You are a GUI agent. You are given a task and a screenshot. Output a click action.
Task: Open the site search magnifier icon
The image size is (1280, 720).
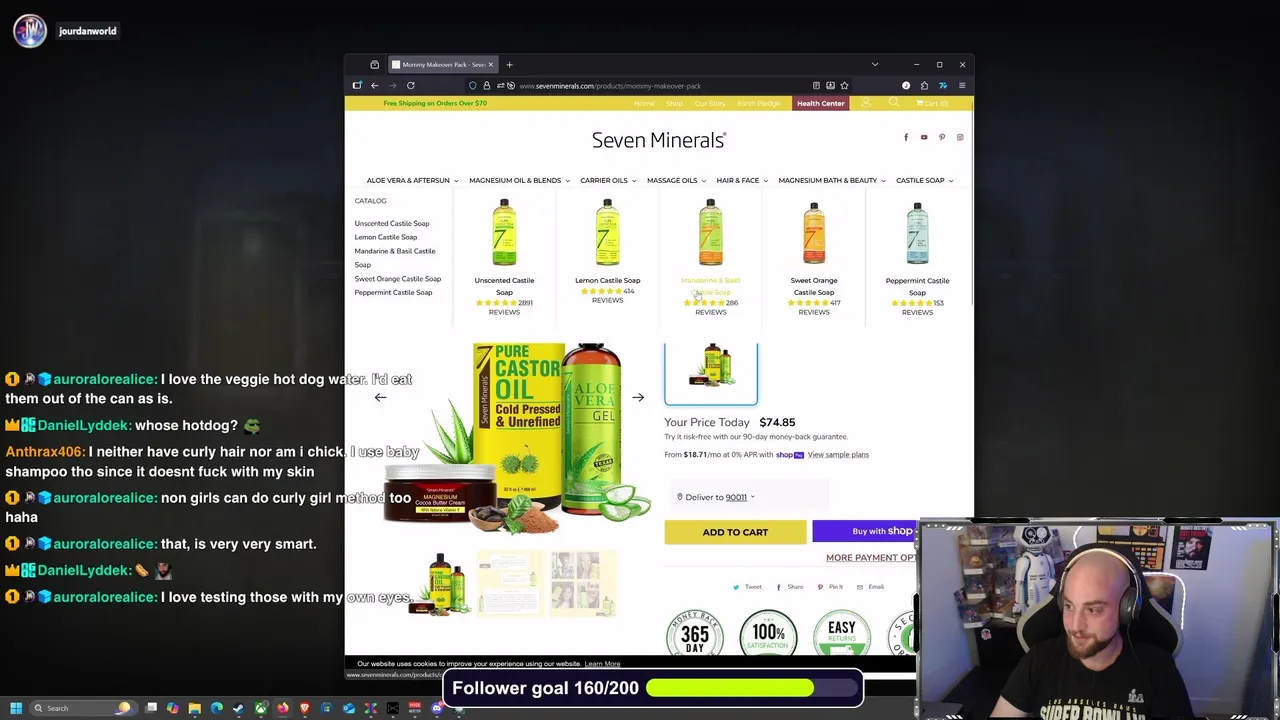(x=894, y=103)
